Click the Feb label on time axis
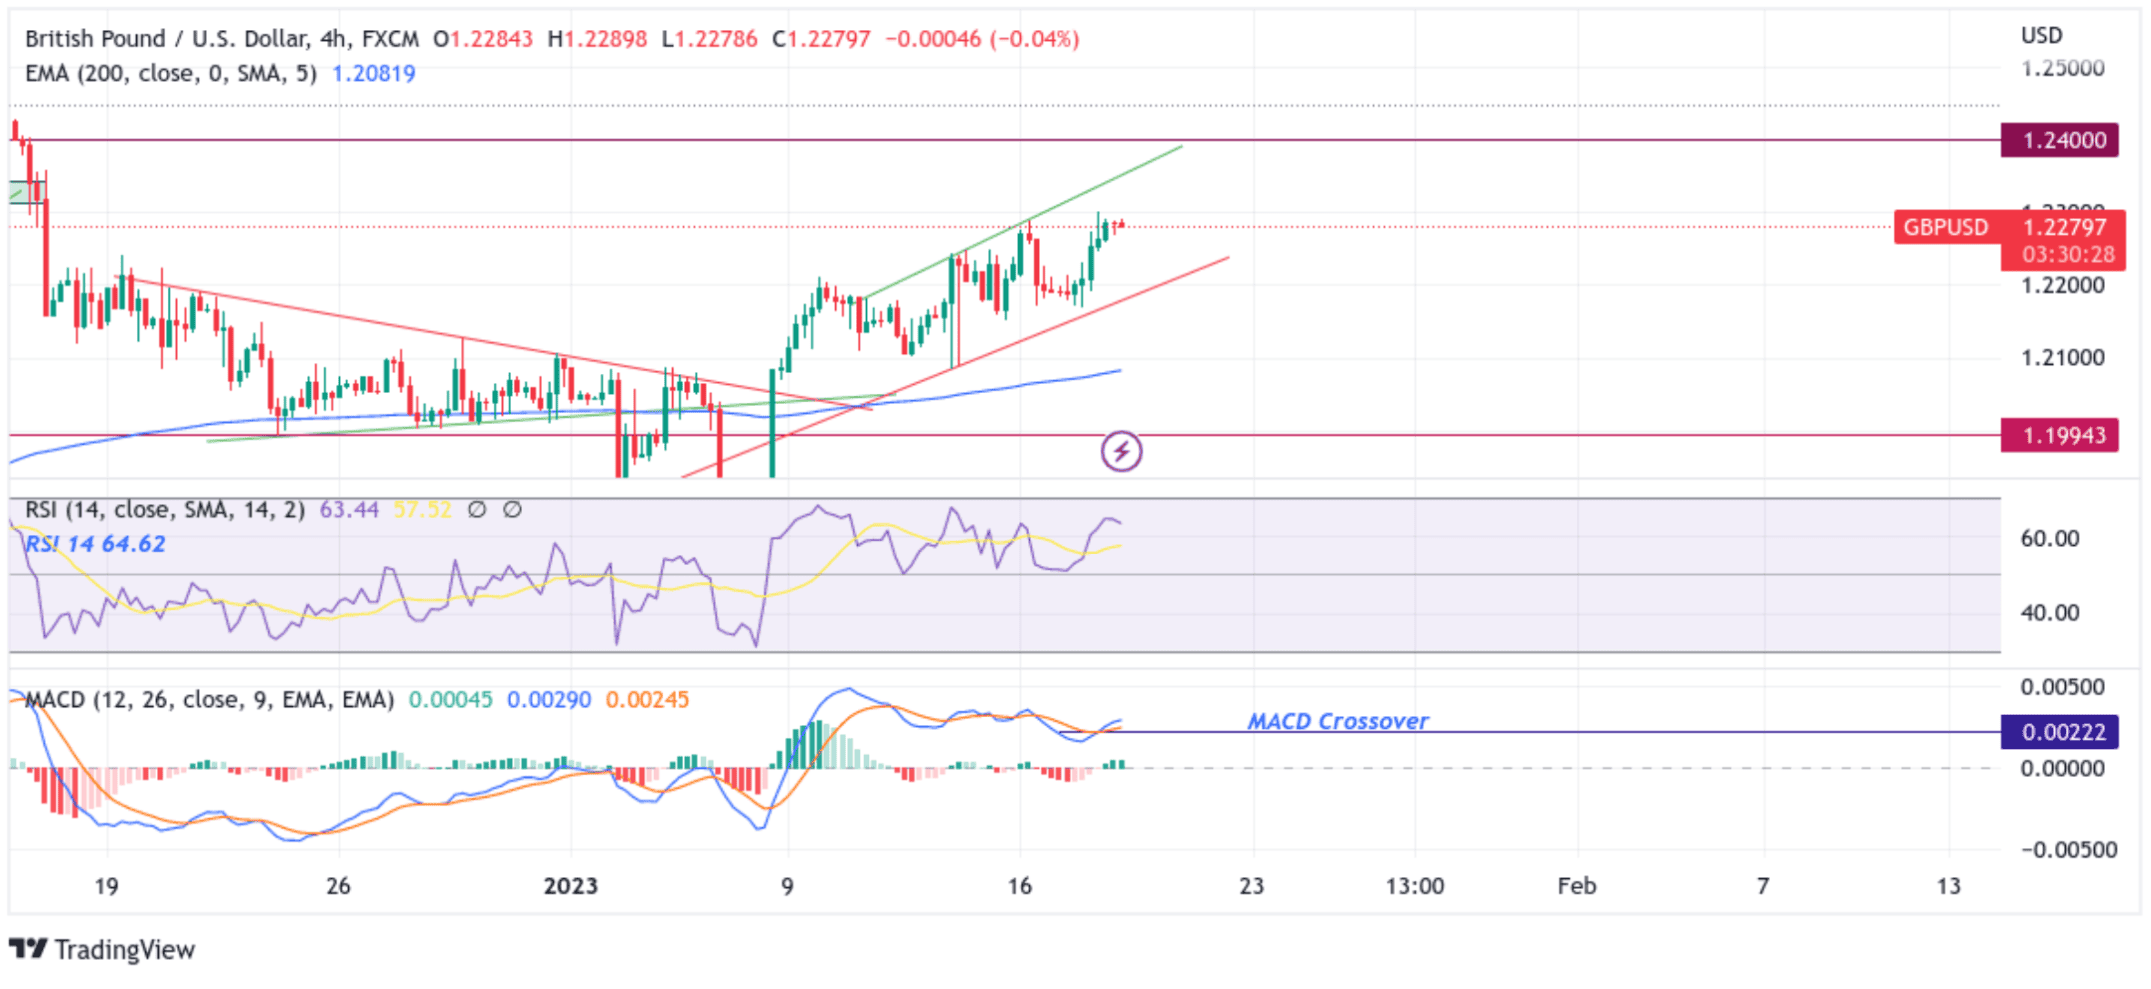This screenshot has height=989, width=2151. click(x=1576, y=886)
